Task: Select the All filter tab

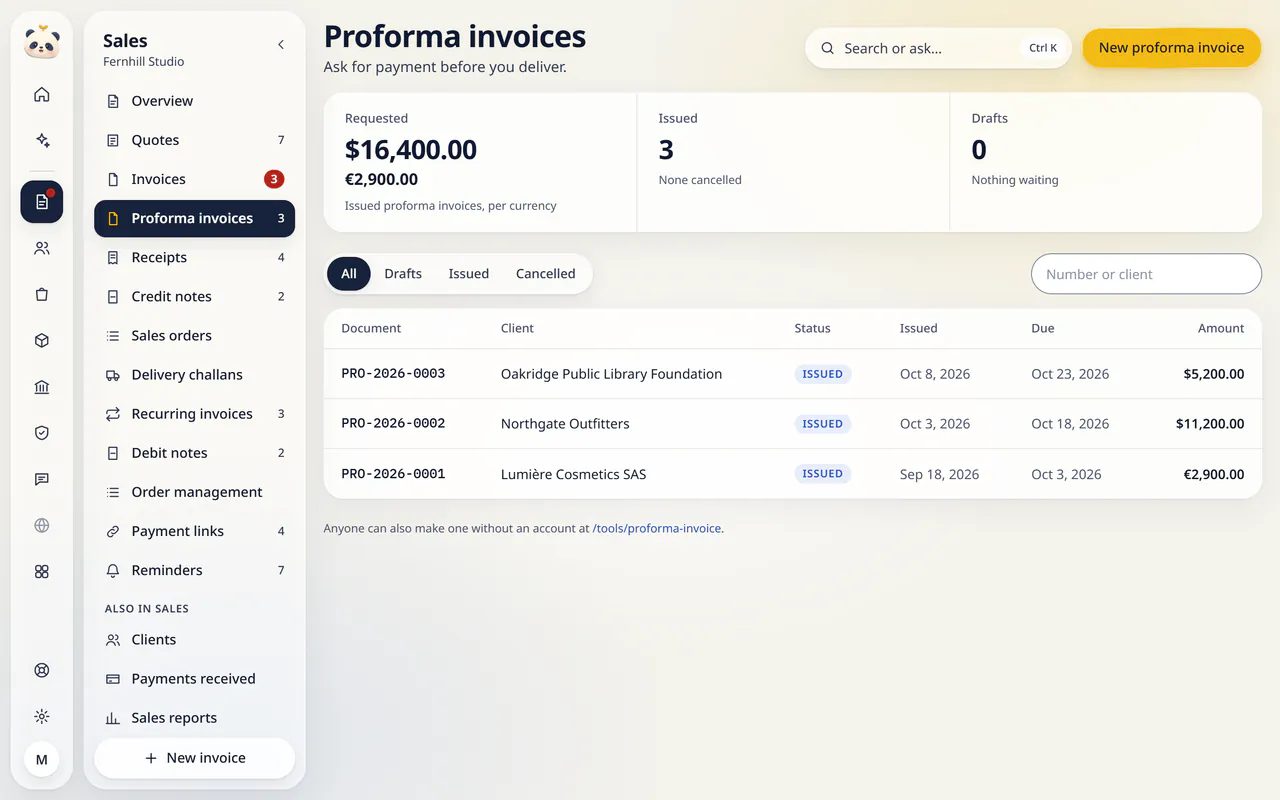Action: click(x=349, y=274)
